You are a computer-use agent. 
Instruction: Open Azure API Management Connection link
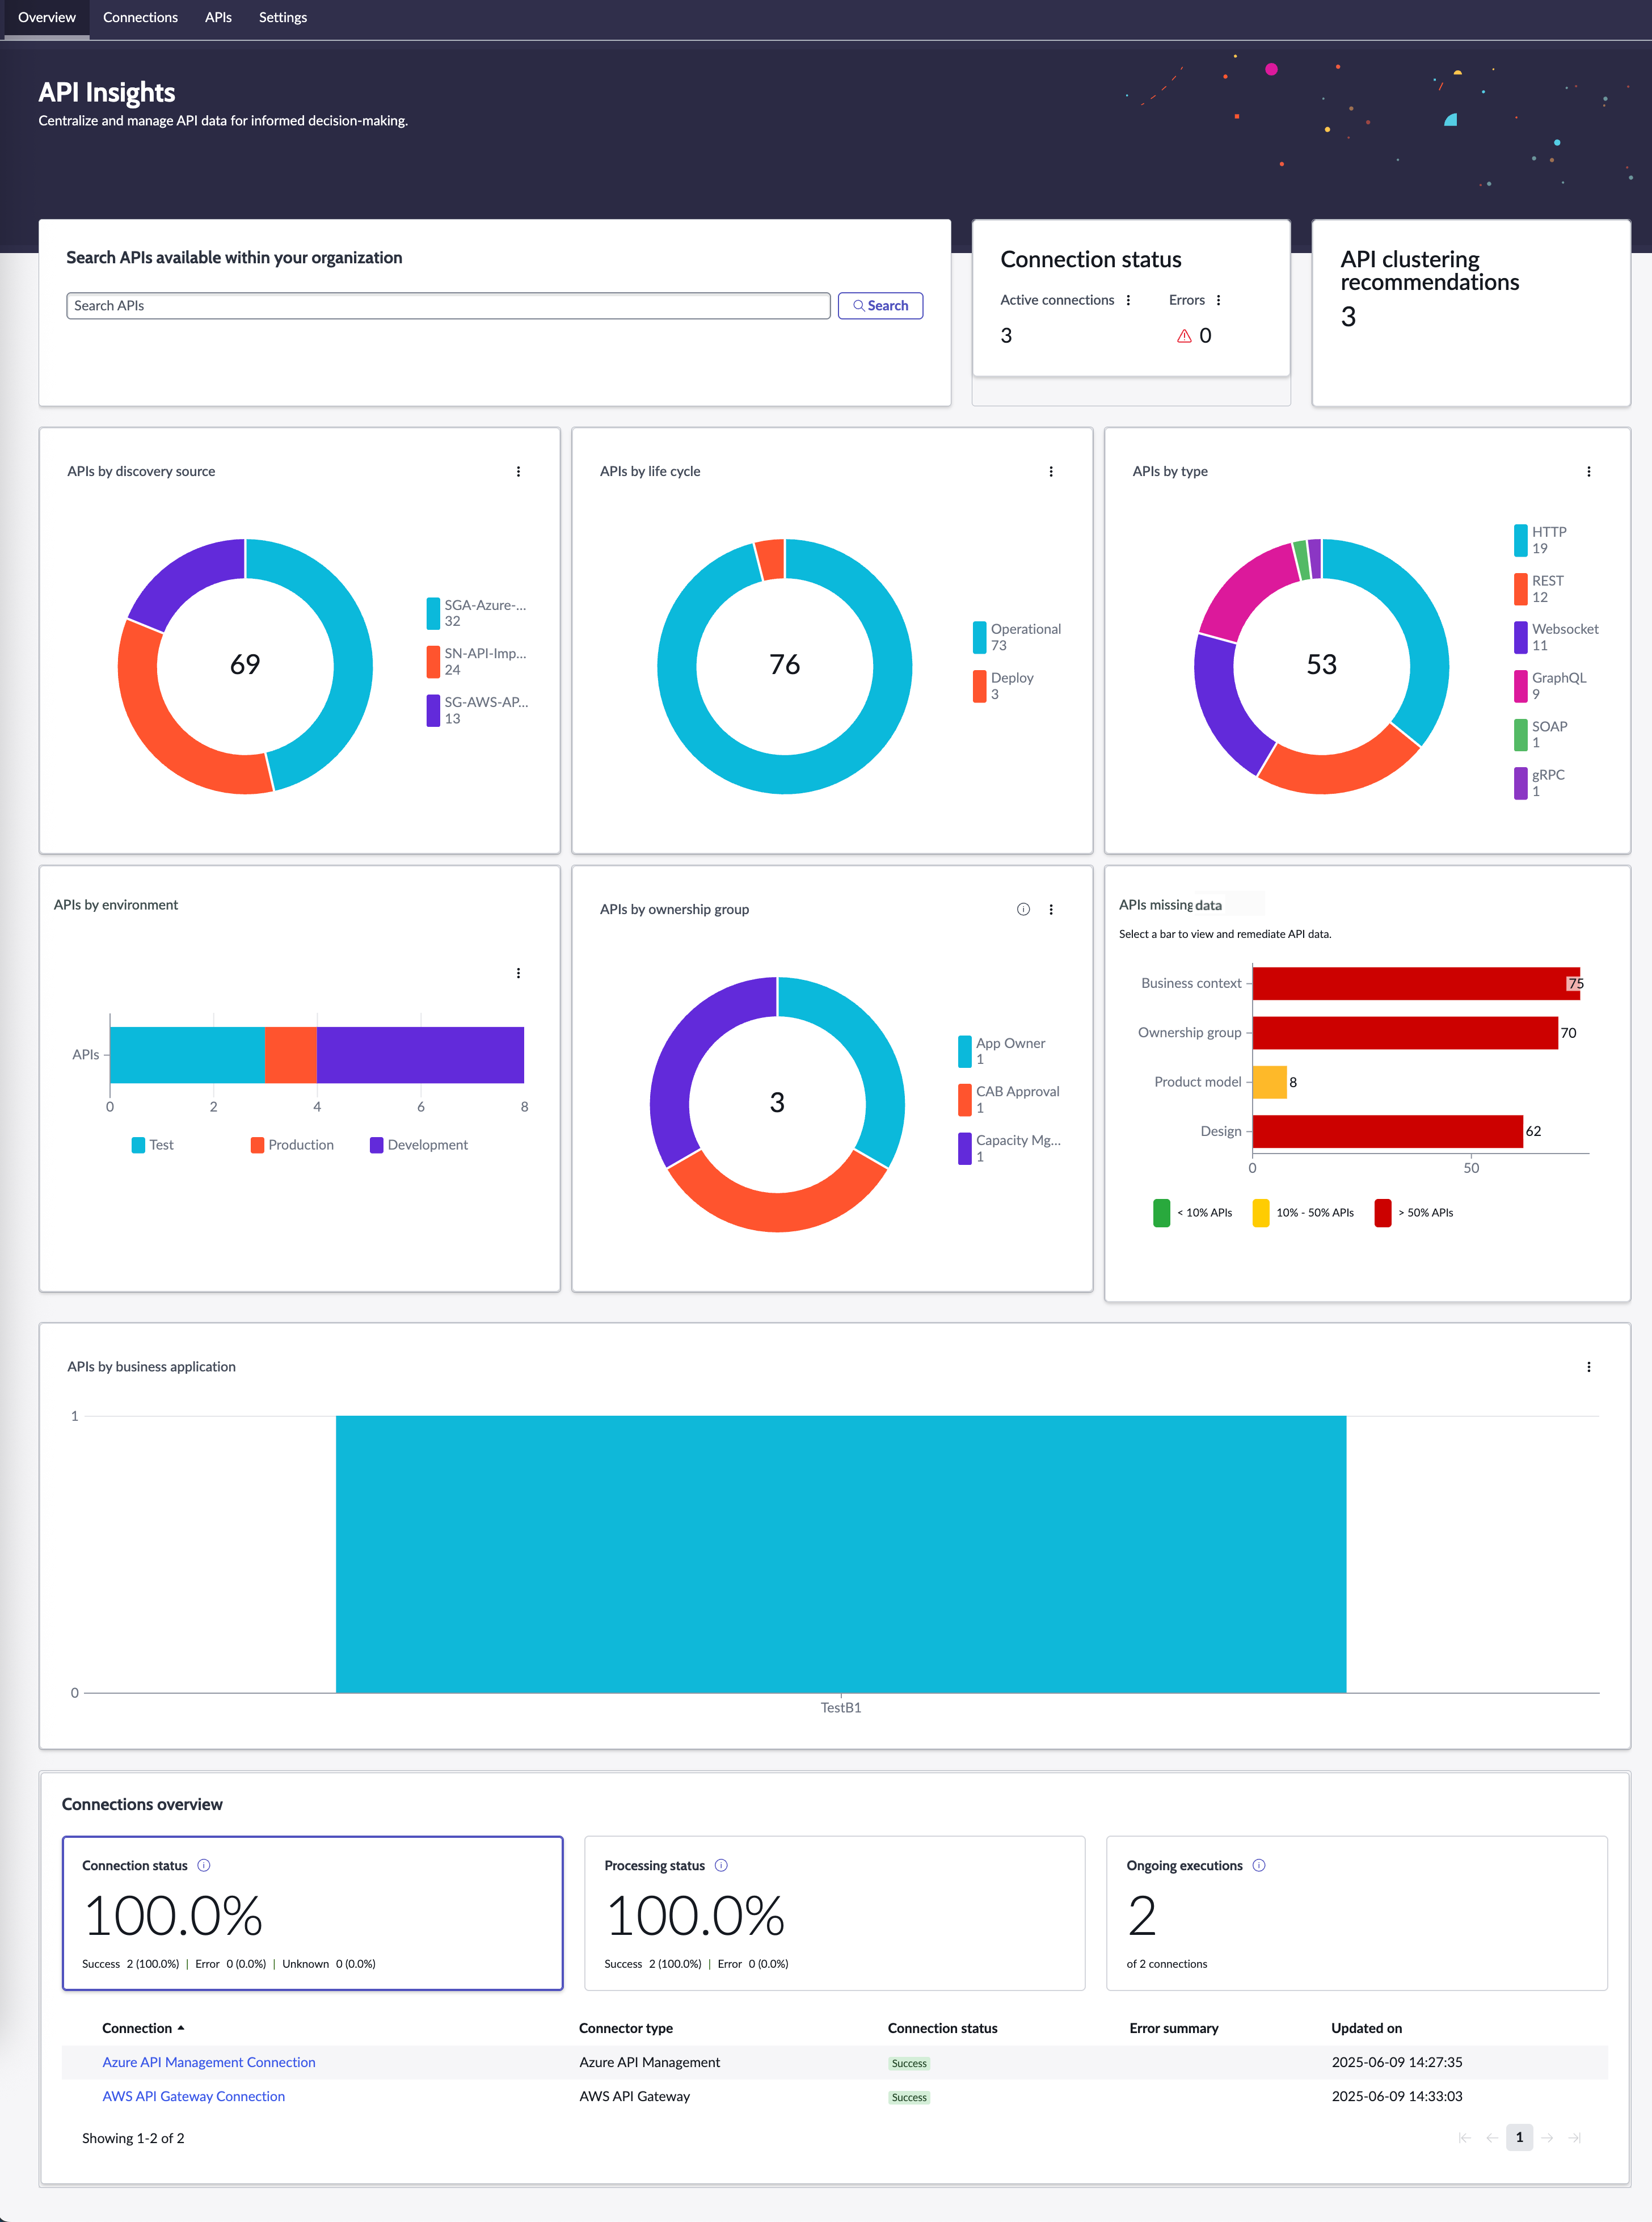click(209, 2062)
